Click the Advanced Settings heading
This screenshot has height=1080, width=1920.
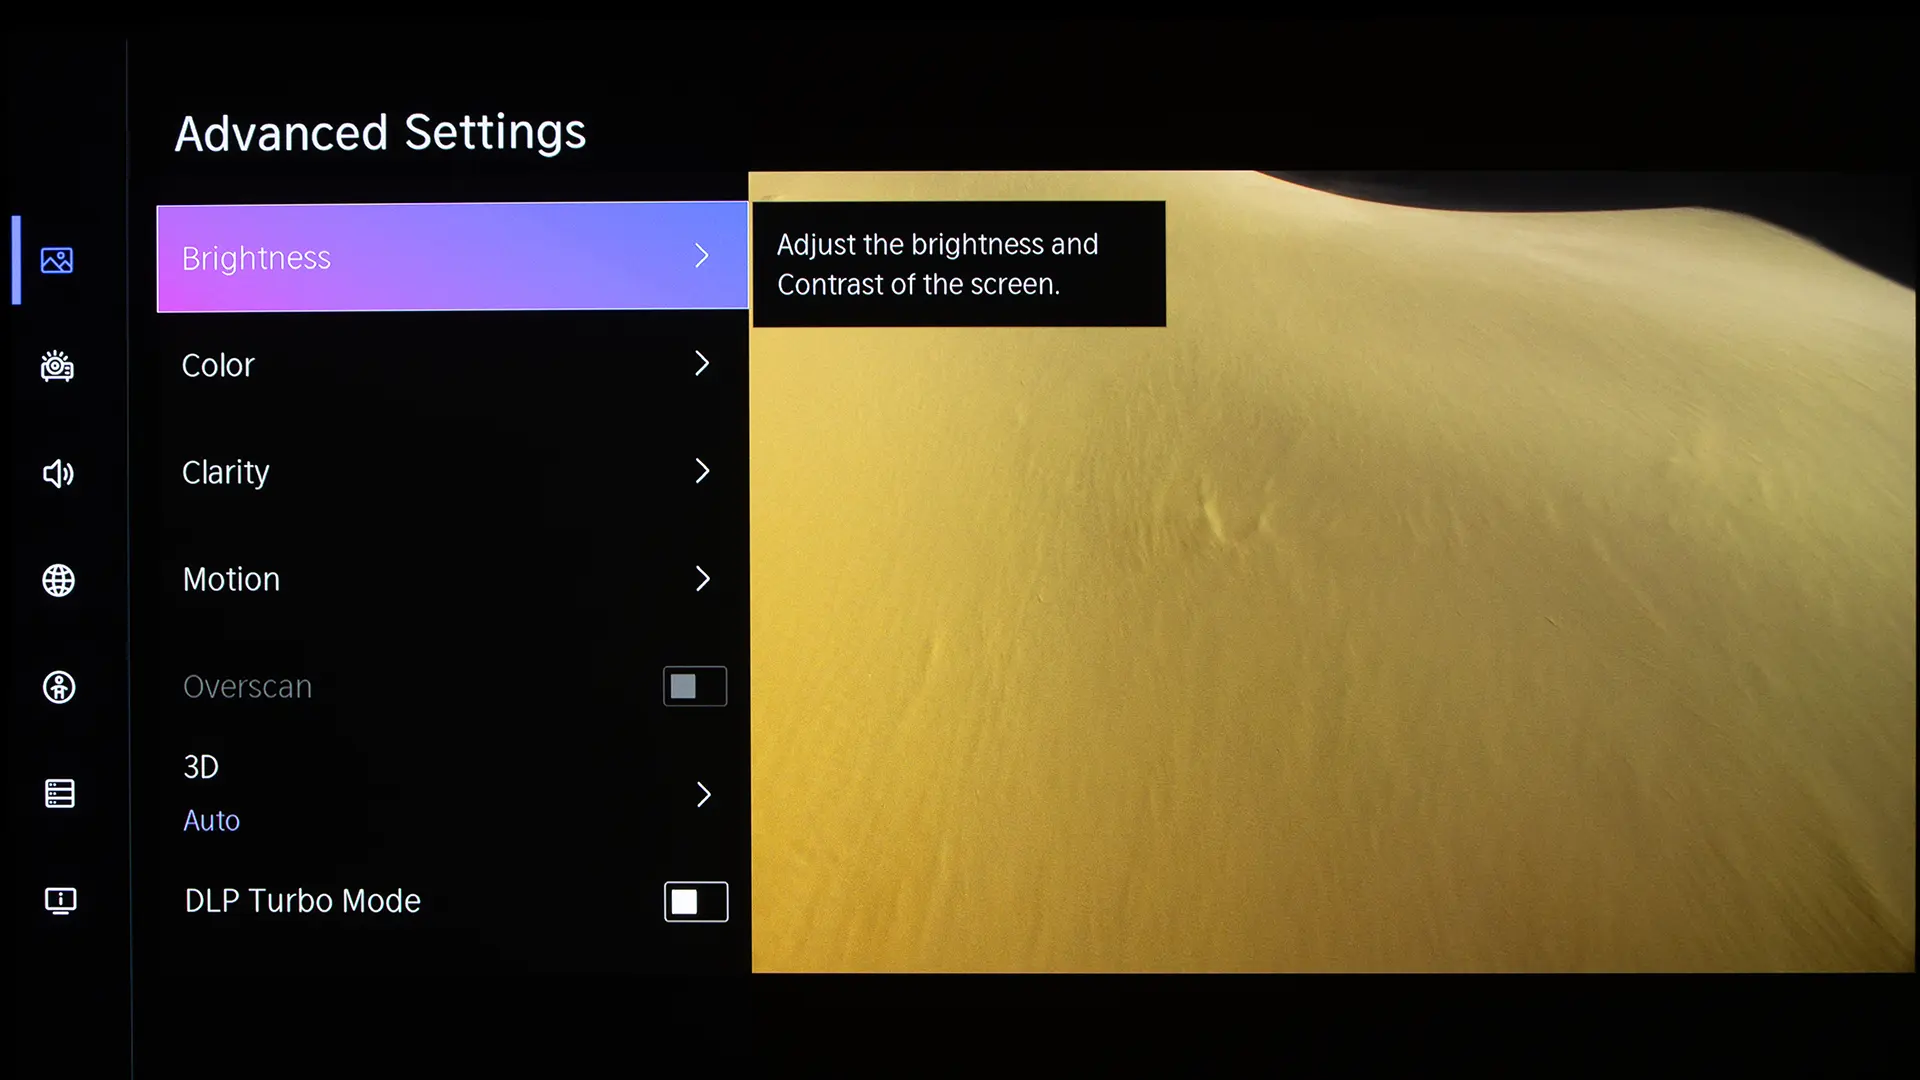(380, 133)
